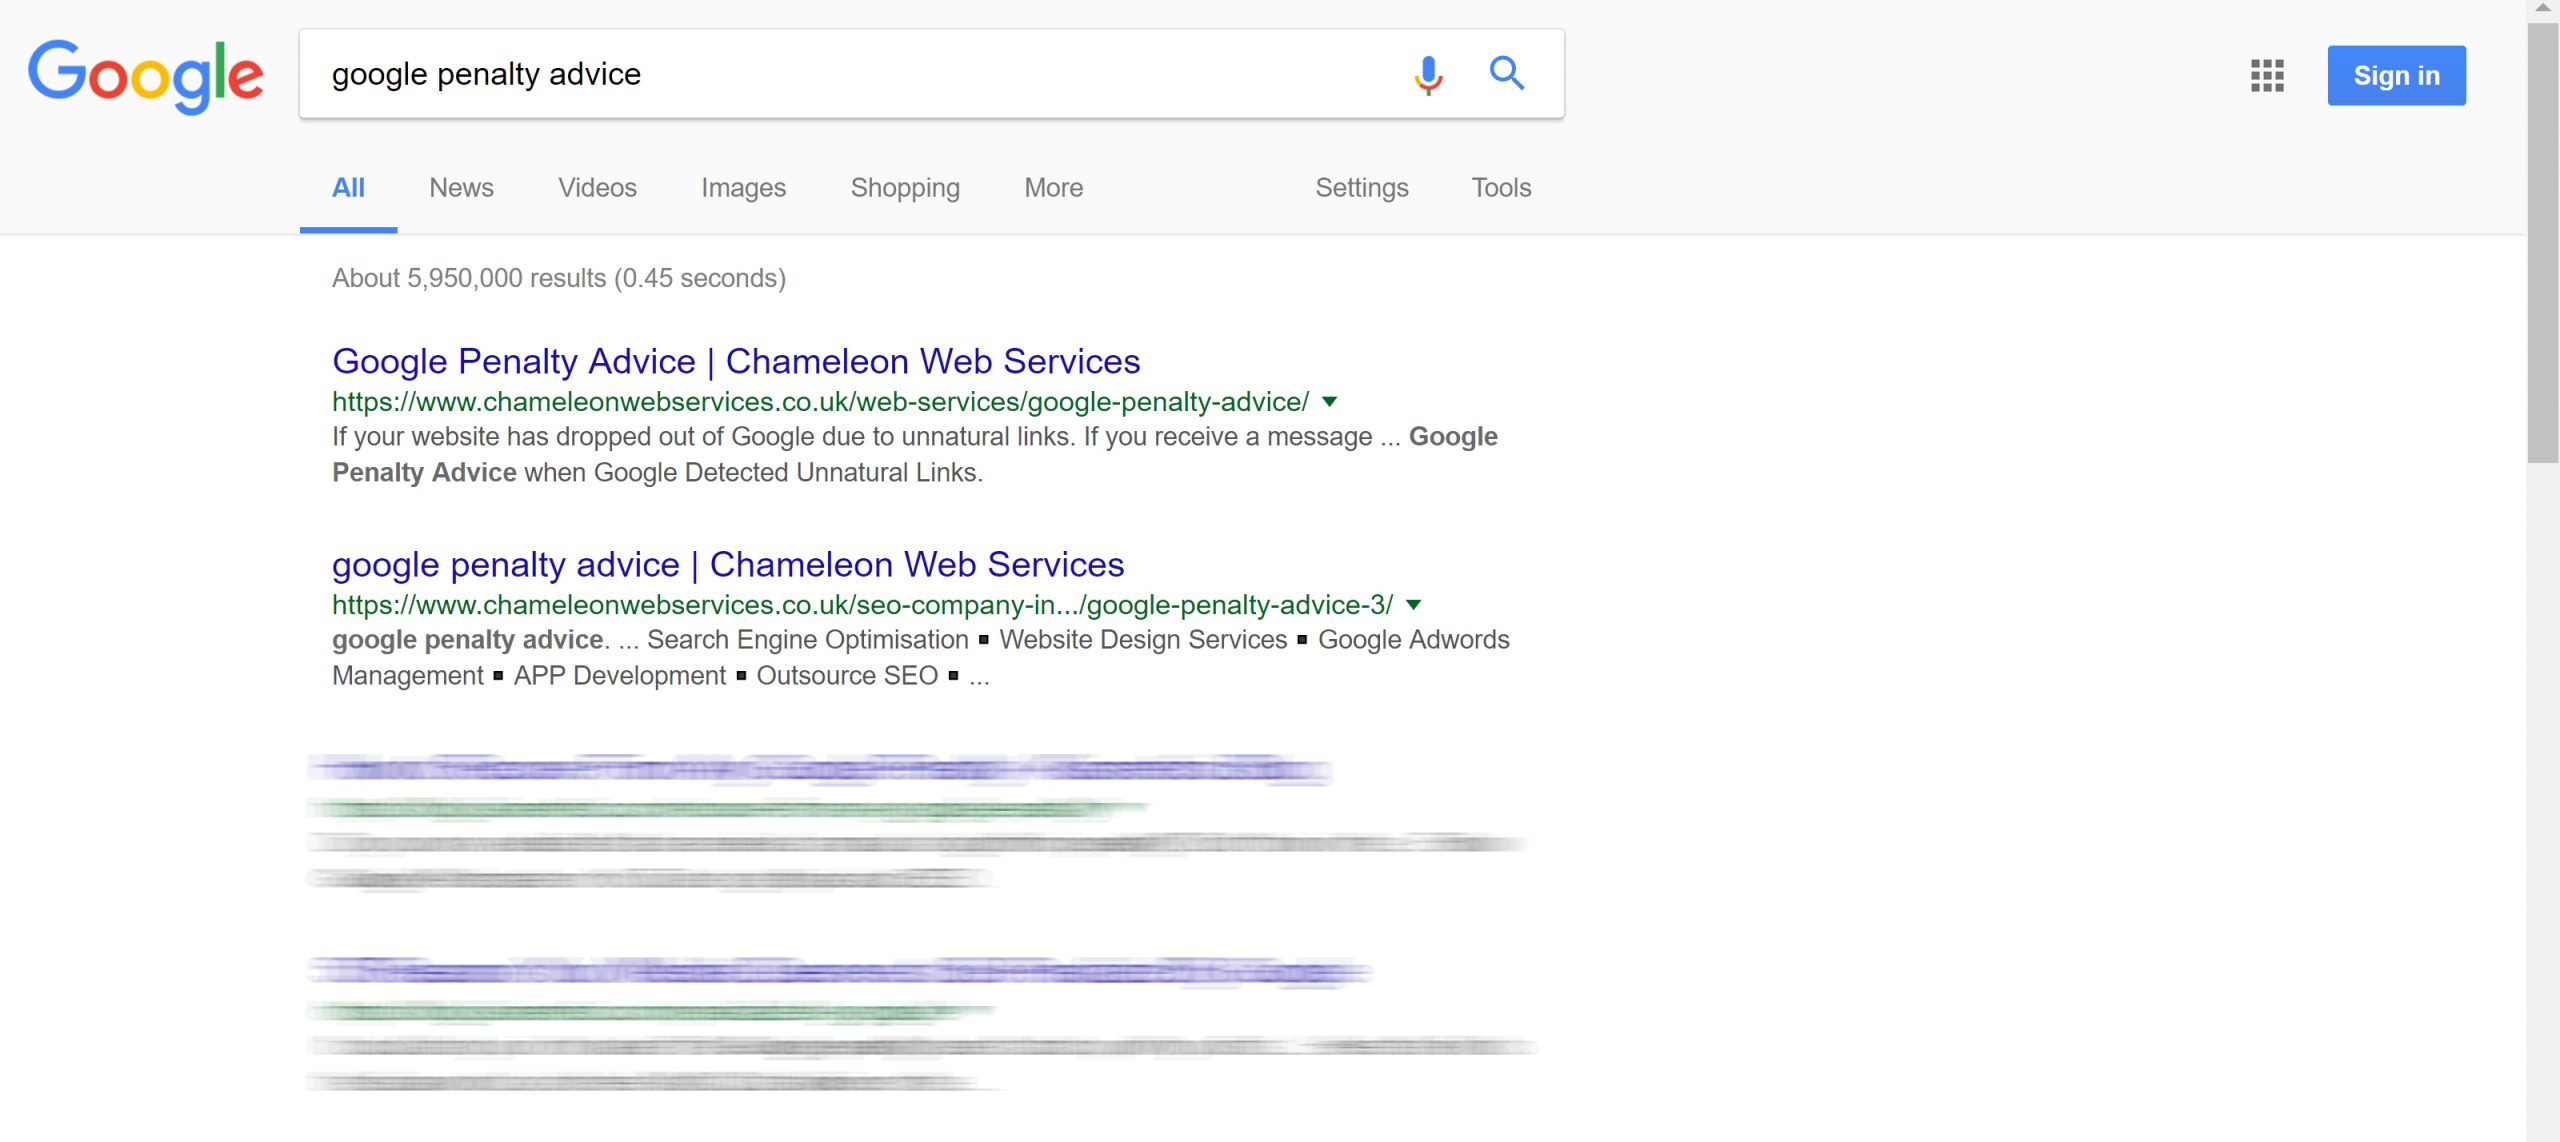Open the lowercase 'google penalty advice' result link
This screenshot has height=1142, width=2560.
[x=728, y=565]
